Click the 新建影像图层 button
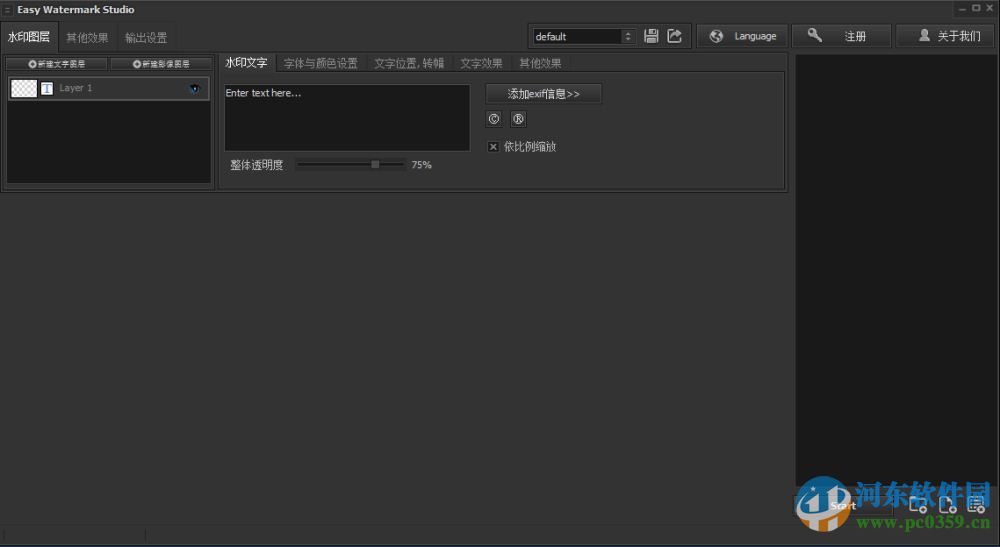The height and width of the screenshot is (547, 1000). [161, 64]
